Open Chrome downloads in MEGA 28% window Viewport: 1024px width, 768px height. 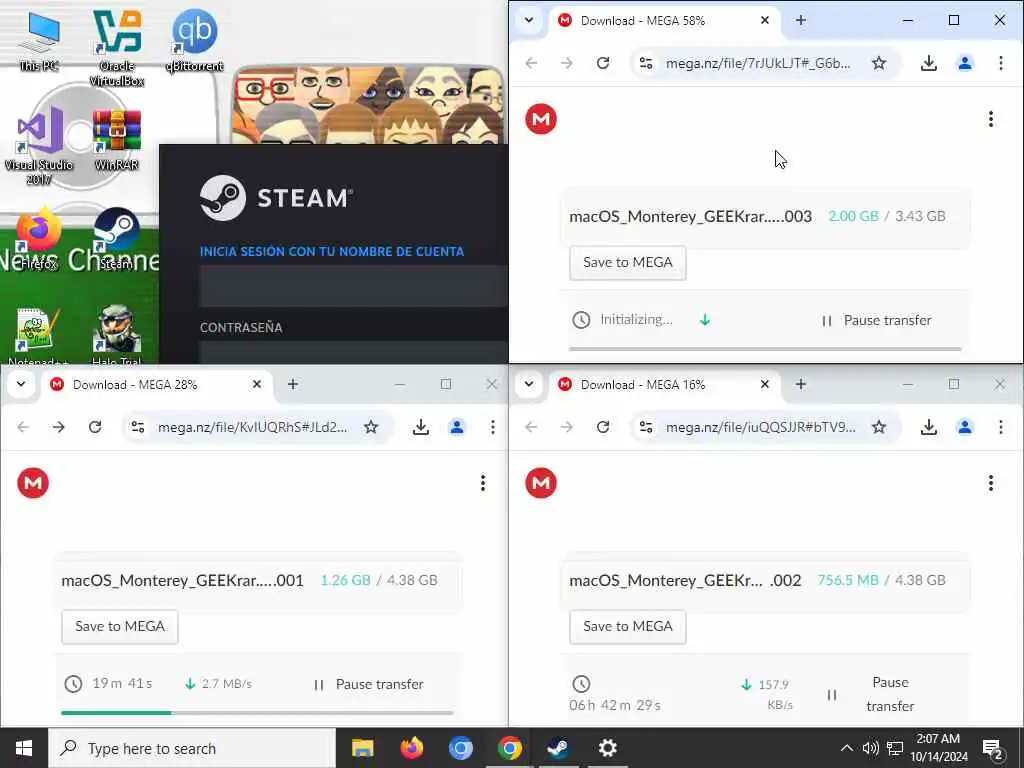point(421,427)
